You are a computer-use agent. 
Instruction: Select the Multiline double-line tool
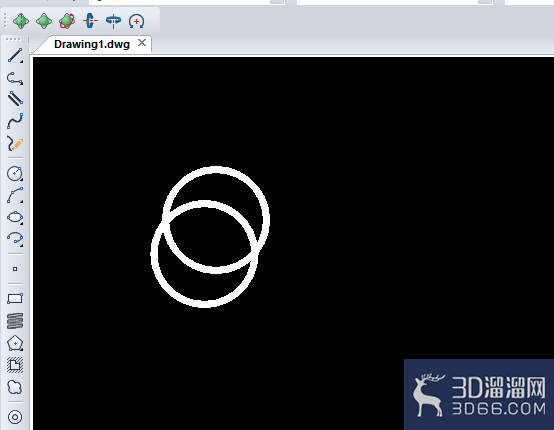[15, 99]
